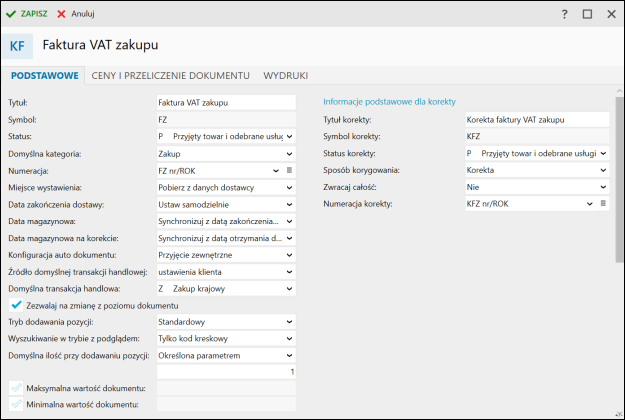This screenshot has height=420, width=625.
Task: Open help via the question mark icon
Action: pos(564,14)
